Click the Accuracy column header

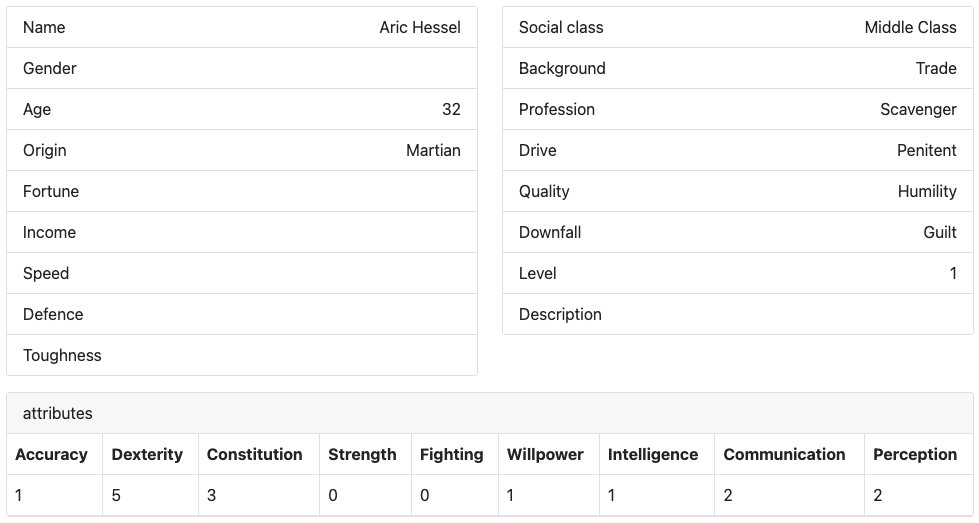pyautogui.click(x=52, y=454)
